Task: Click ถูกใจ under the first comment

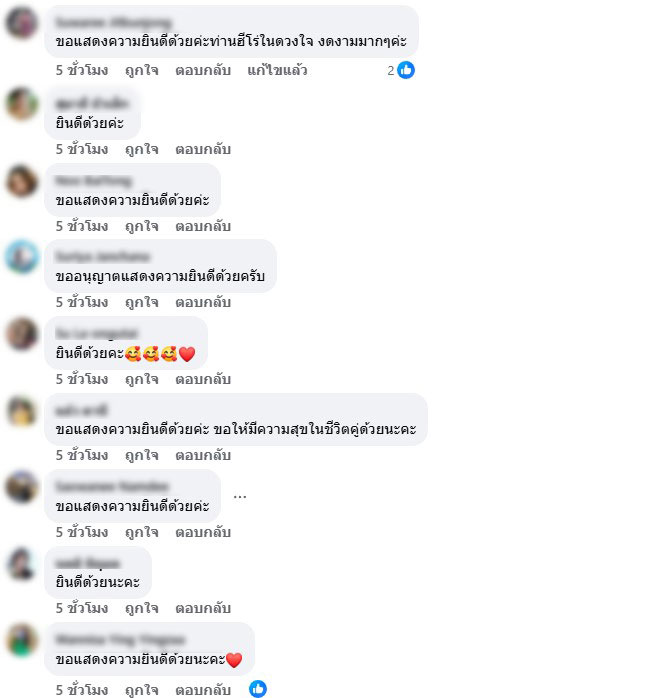Action: click(x=142, y=70)
